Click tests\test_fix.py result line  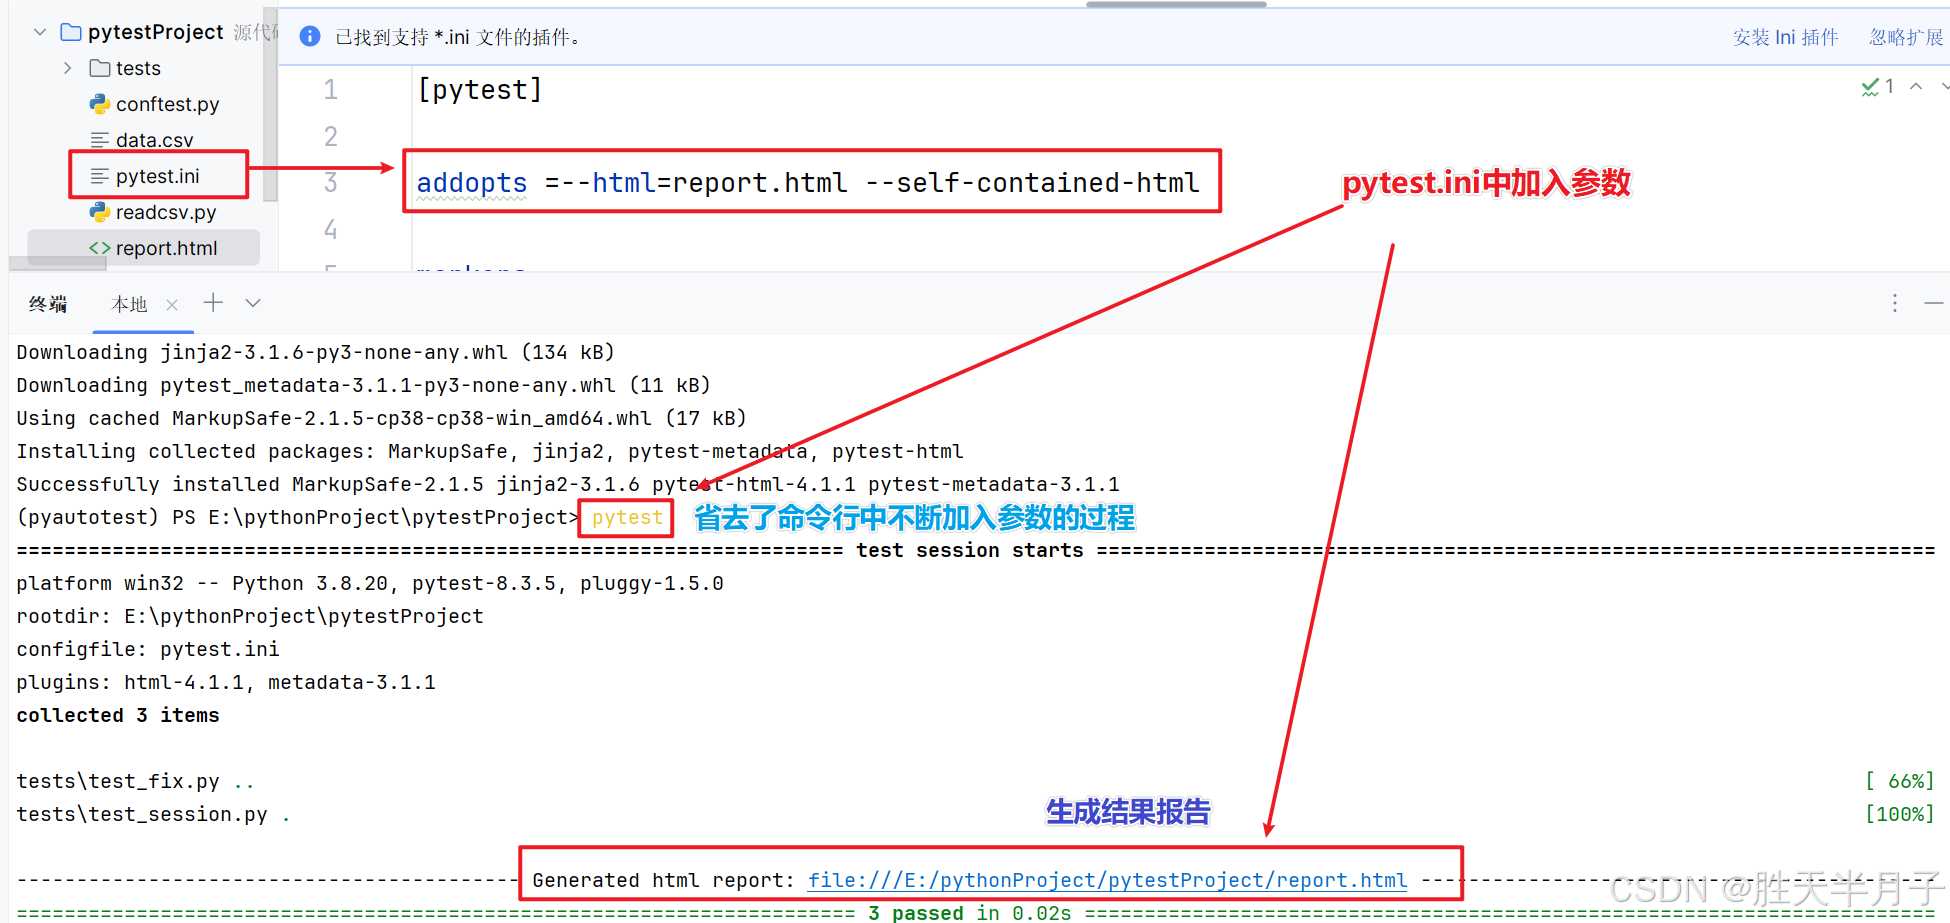coord(135,781)
